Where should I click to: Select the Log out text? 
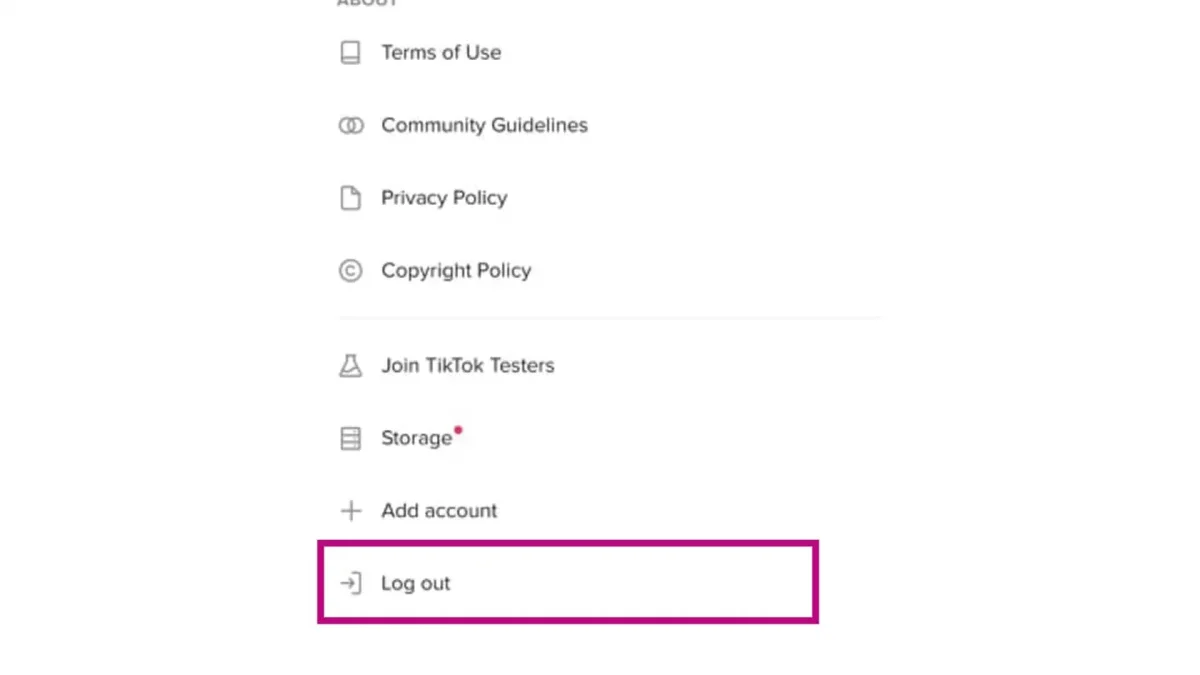pos(416,583)
